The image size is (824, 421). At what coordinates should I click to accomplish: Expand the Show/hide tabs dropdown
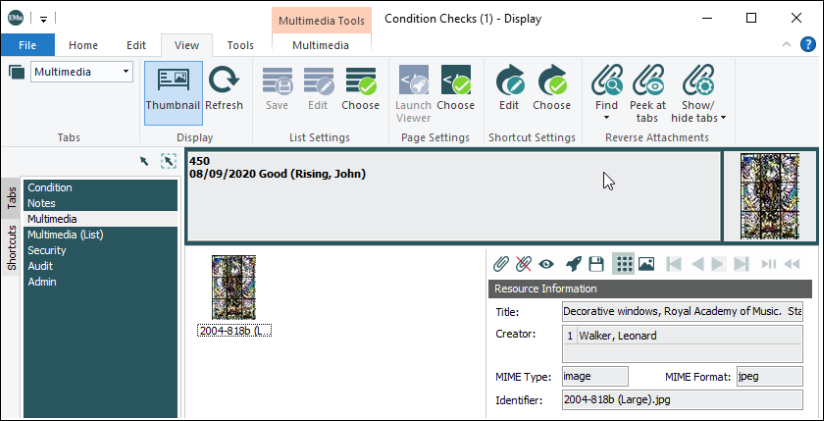tap(722, 118)
